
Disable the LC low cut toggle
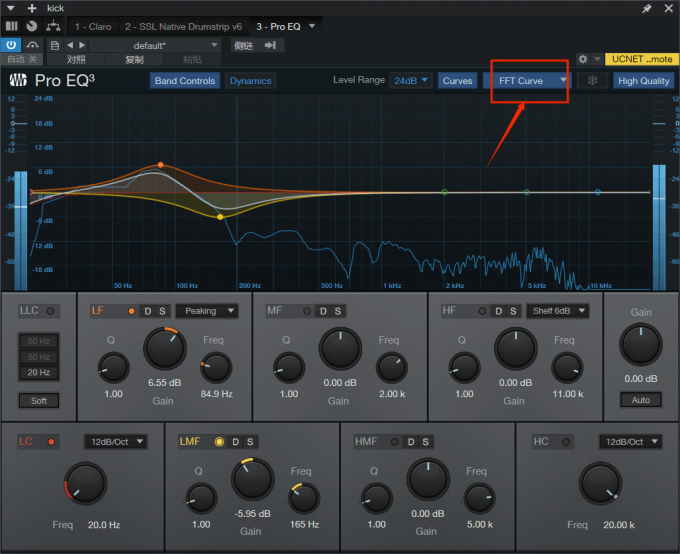point(51,442)
